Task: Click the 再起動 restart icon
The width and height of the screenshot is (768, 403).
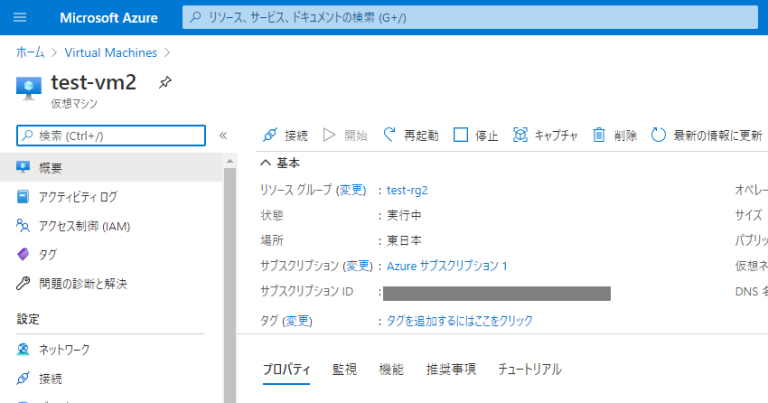Action: pyautogui.click(x=389, y=135)
